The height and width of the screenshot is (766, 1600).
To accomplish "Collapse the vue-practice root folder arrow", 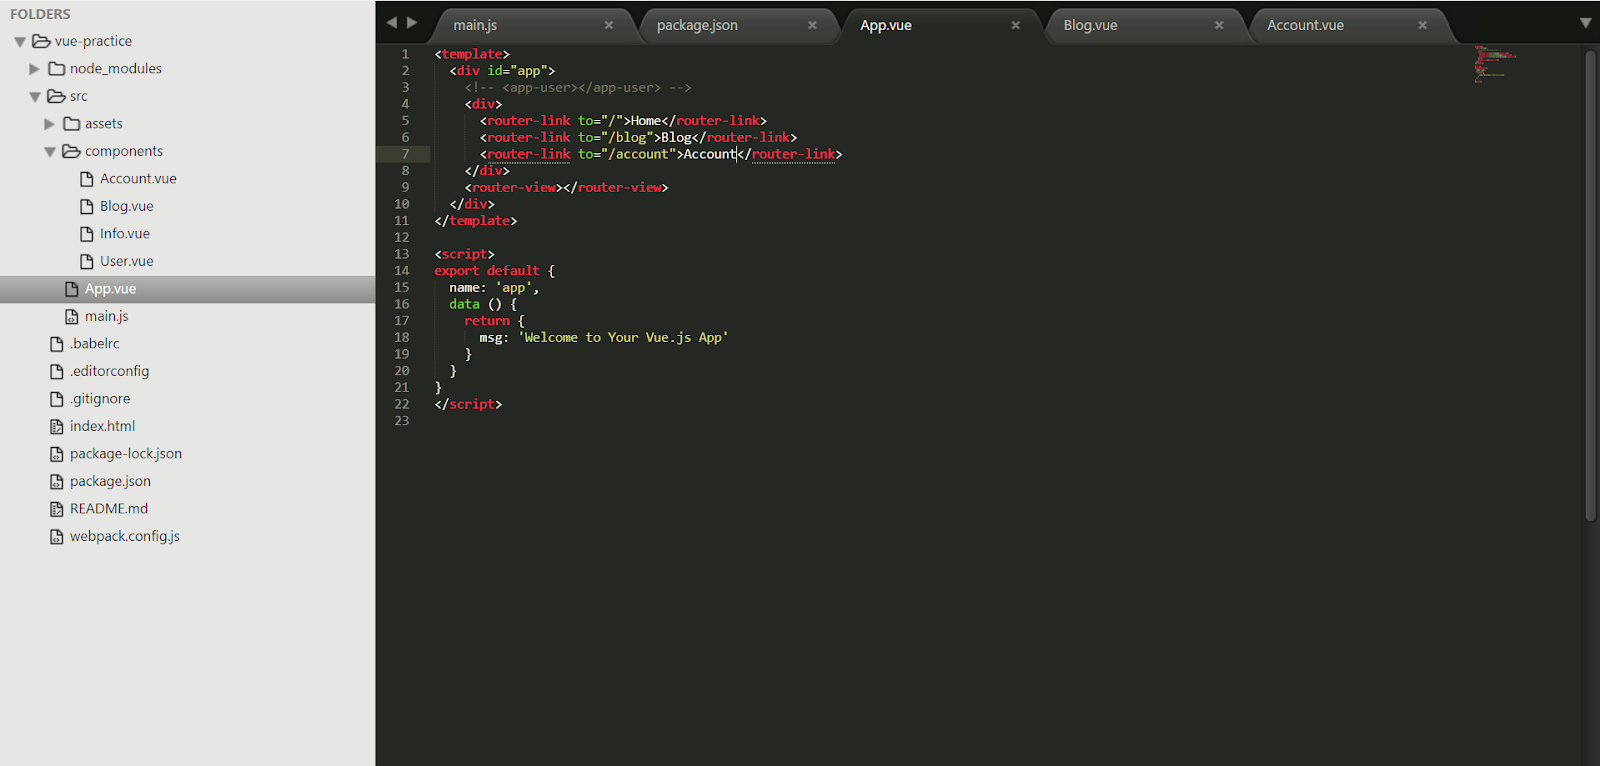I will [x=20, y=42].
